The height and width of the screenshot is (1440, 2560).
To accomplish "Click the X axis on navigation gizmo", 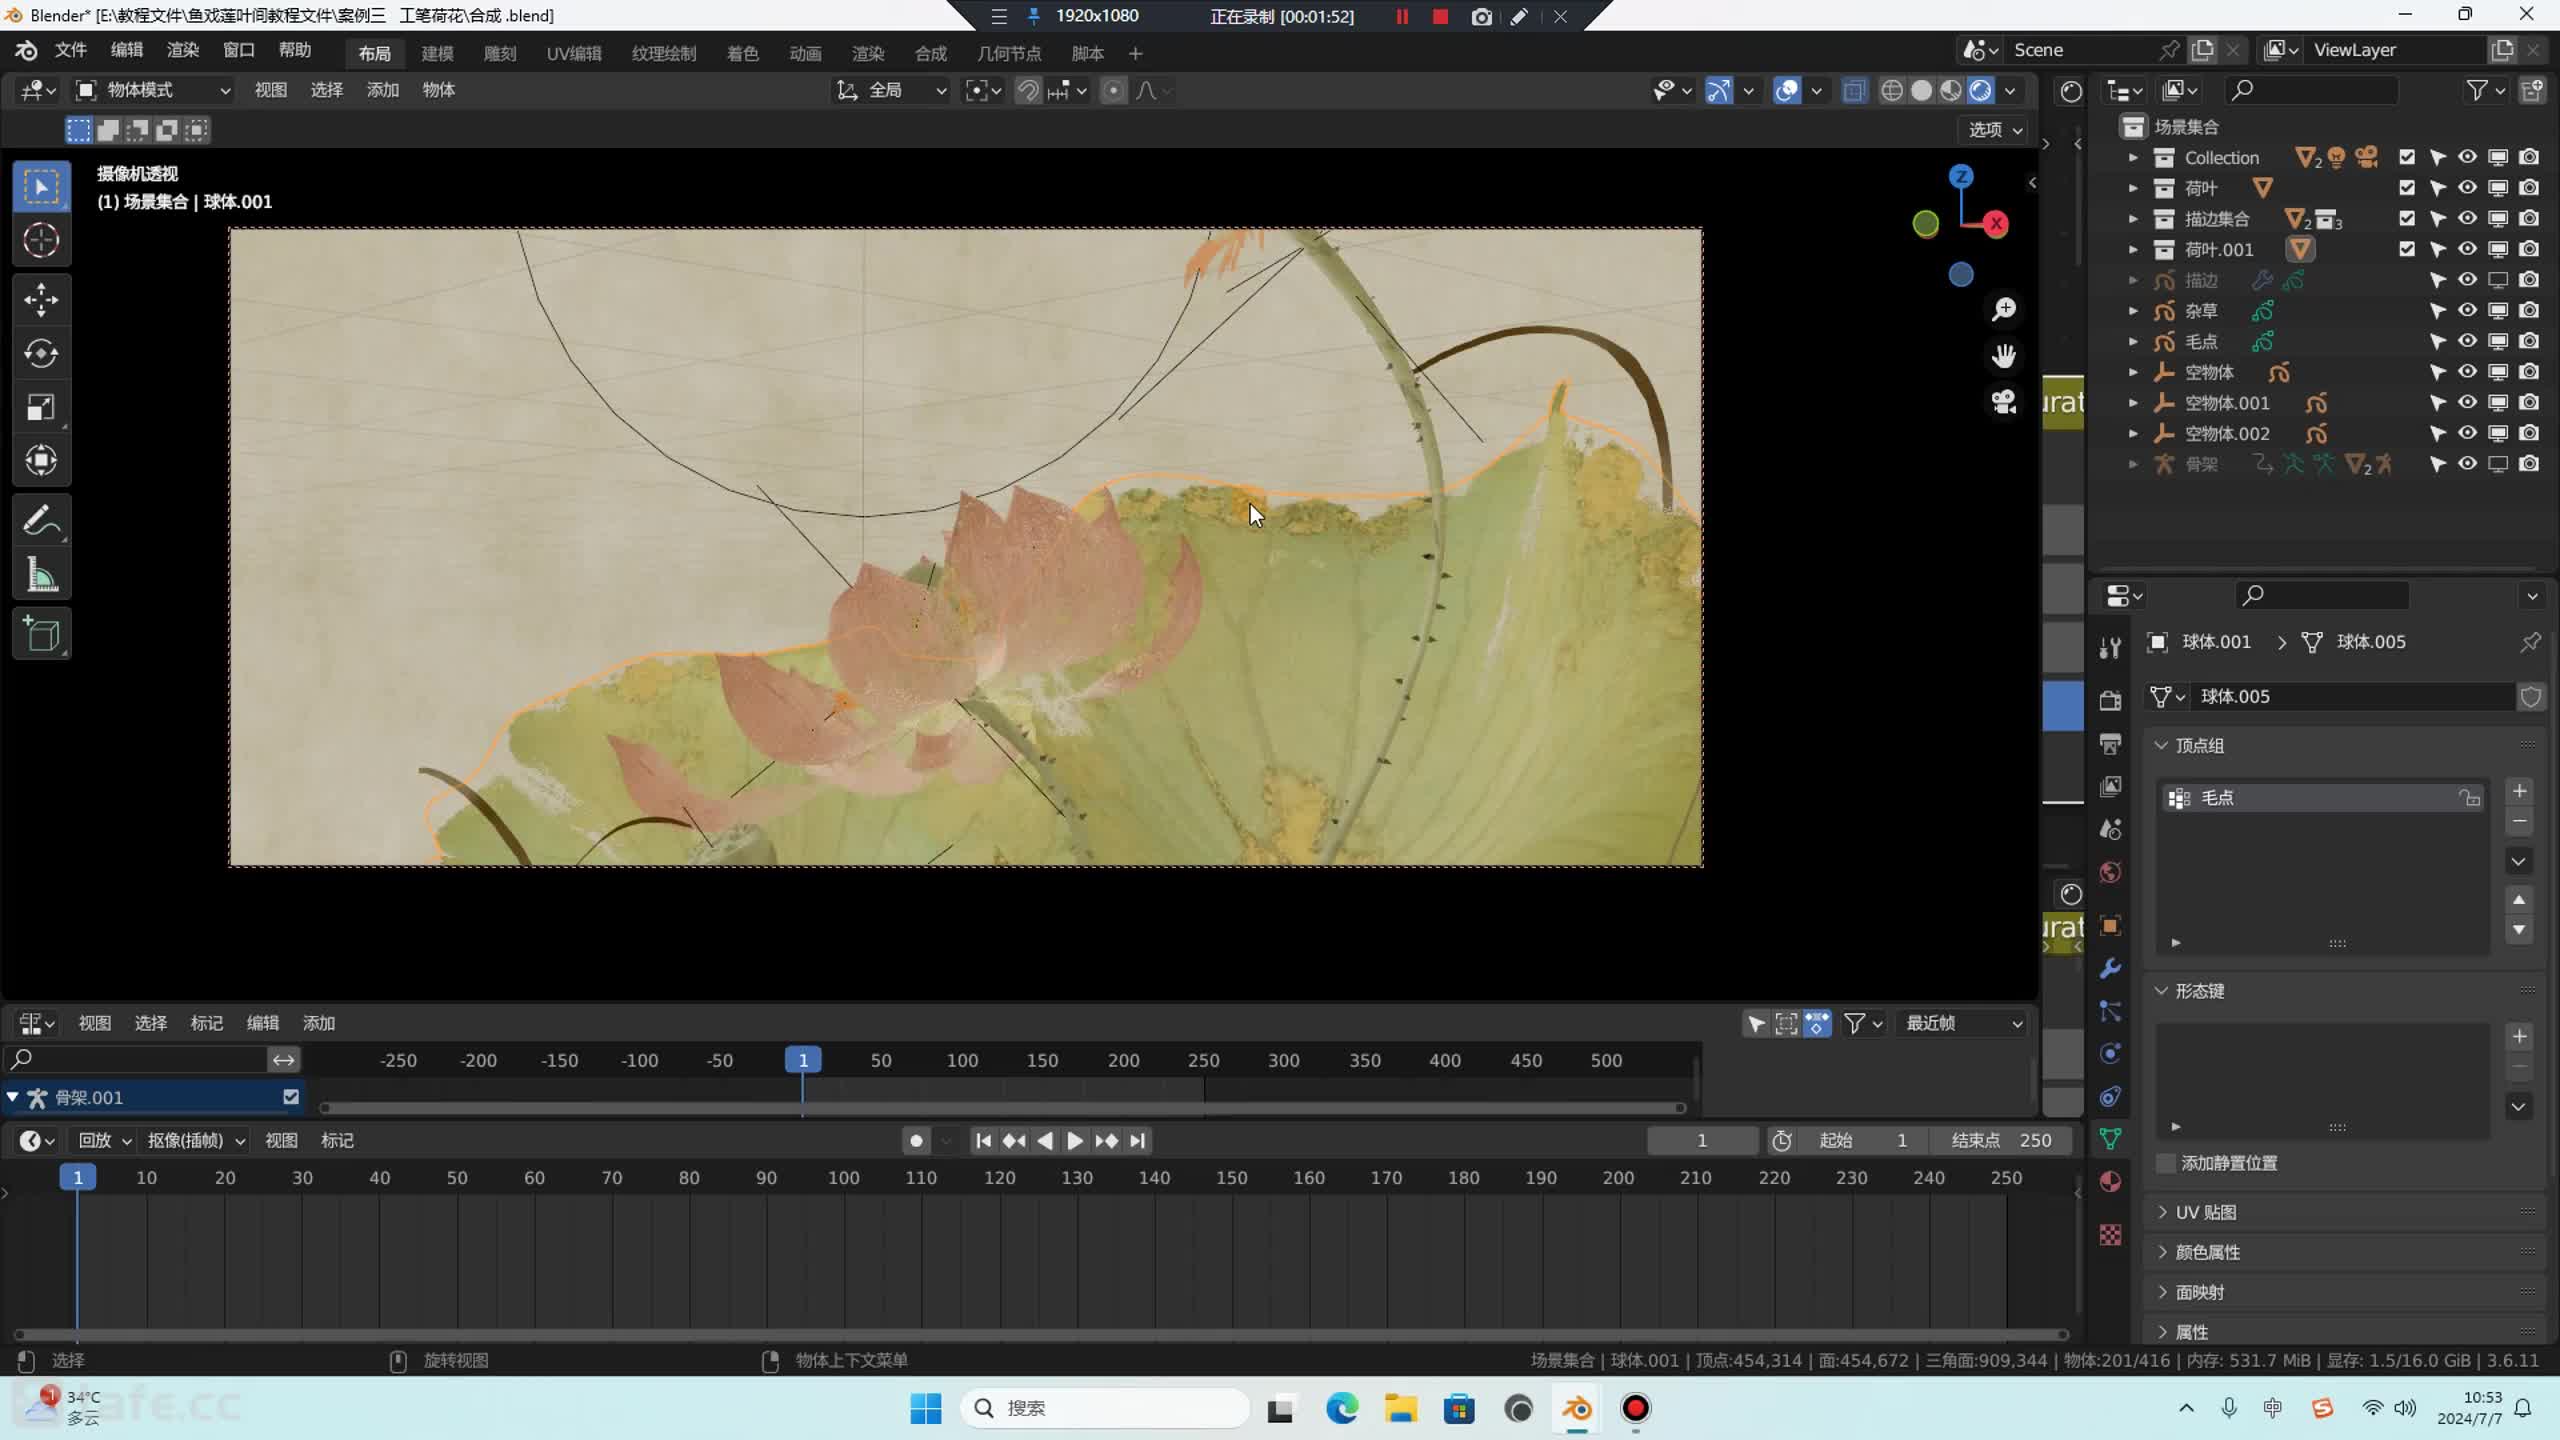I will click(1996, 224).
